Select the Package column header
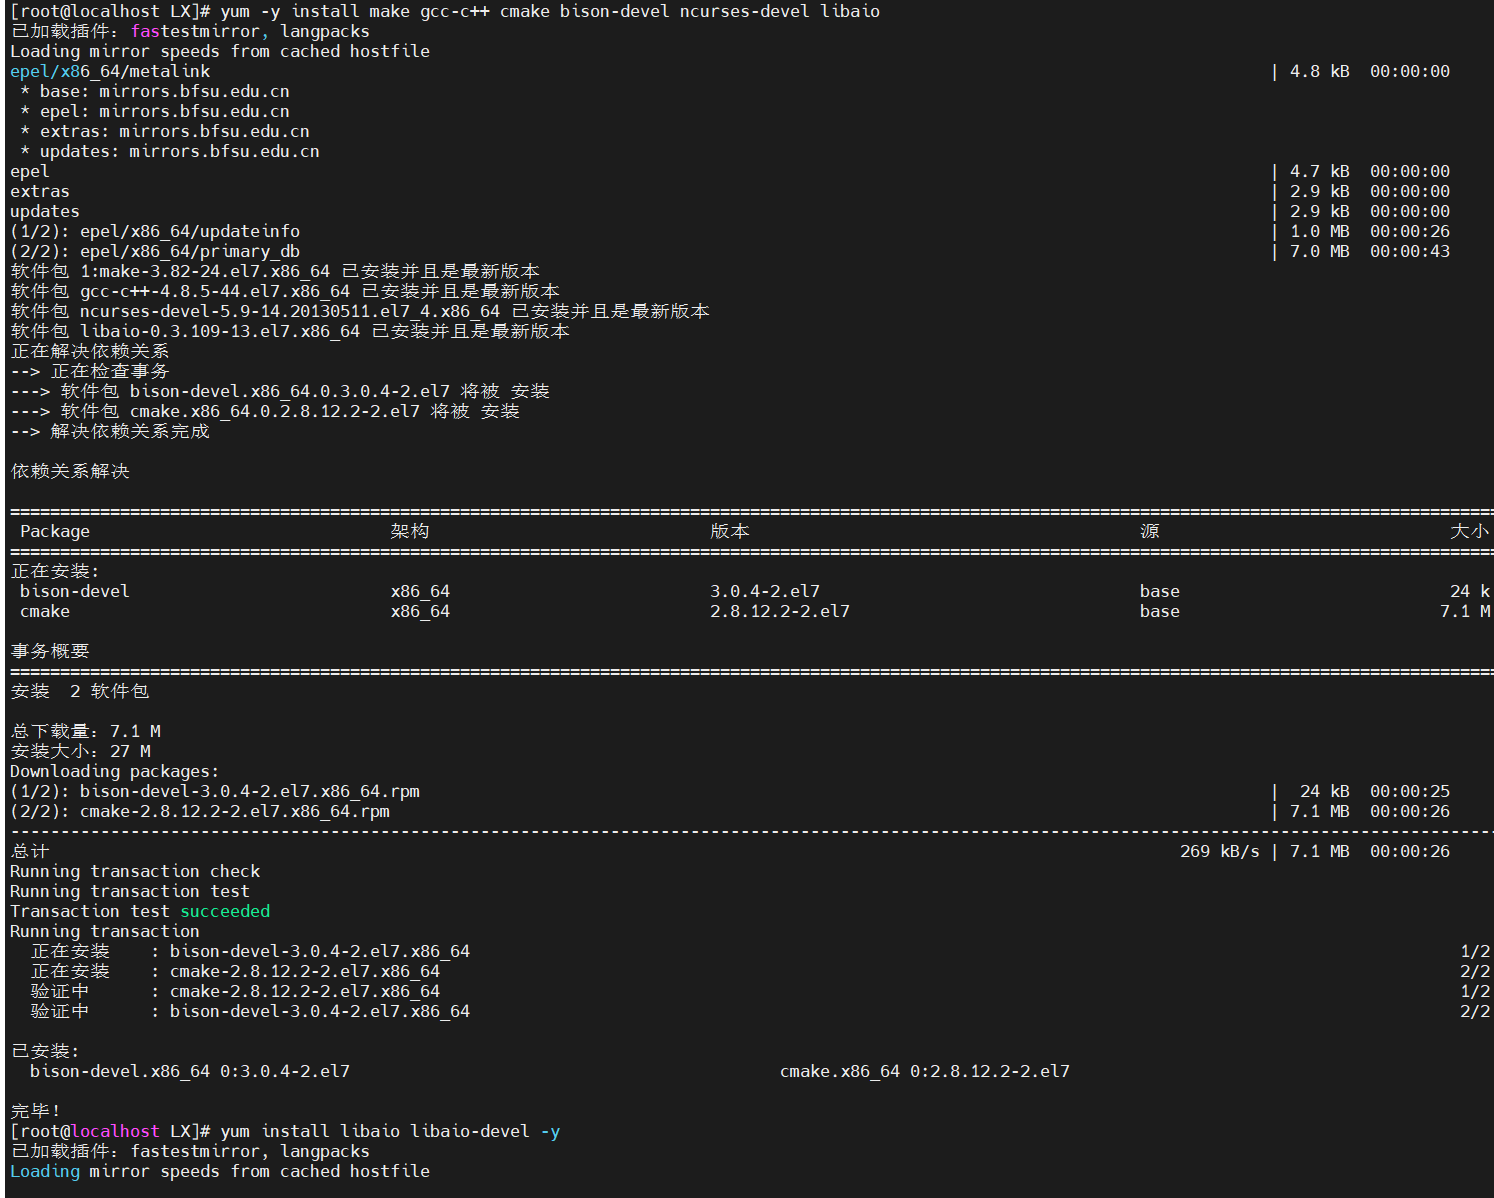 pos(55,531)
